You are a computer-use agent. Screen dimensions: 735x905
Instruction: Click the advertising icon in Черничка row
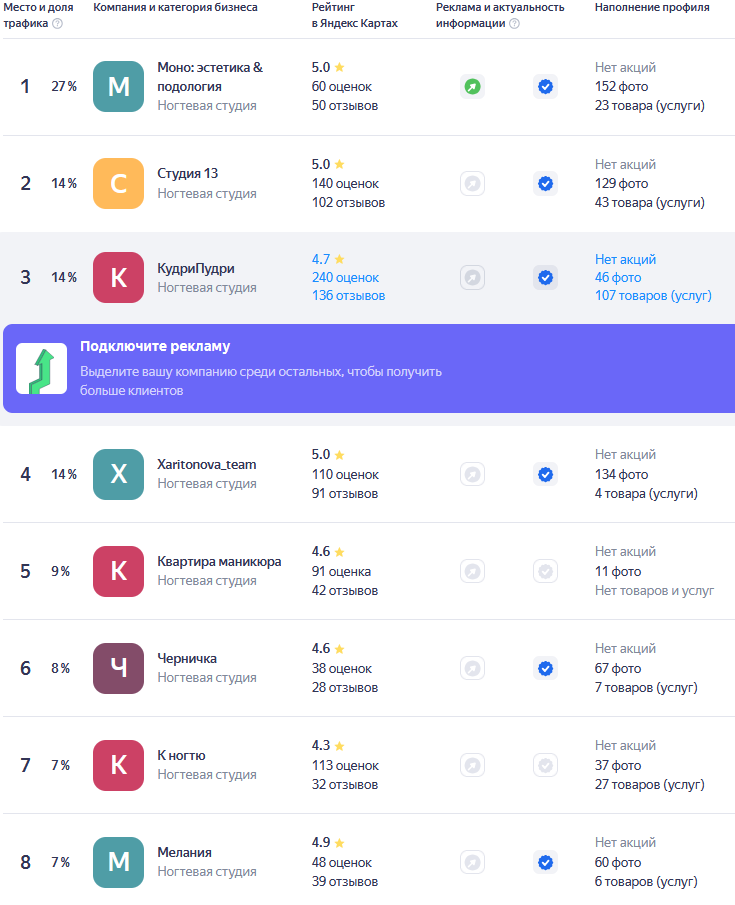click(x=472, y=668)
